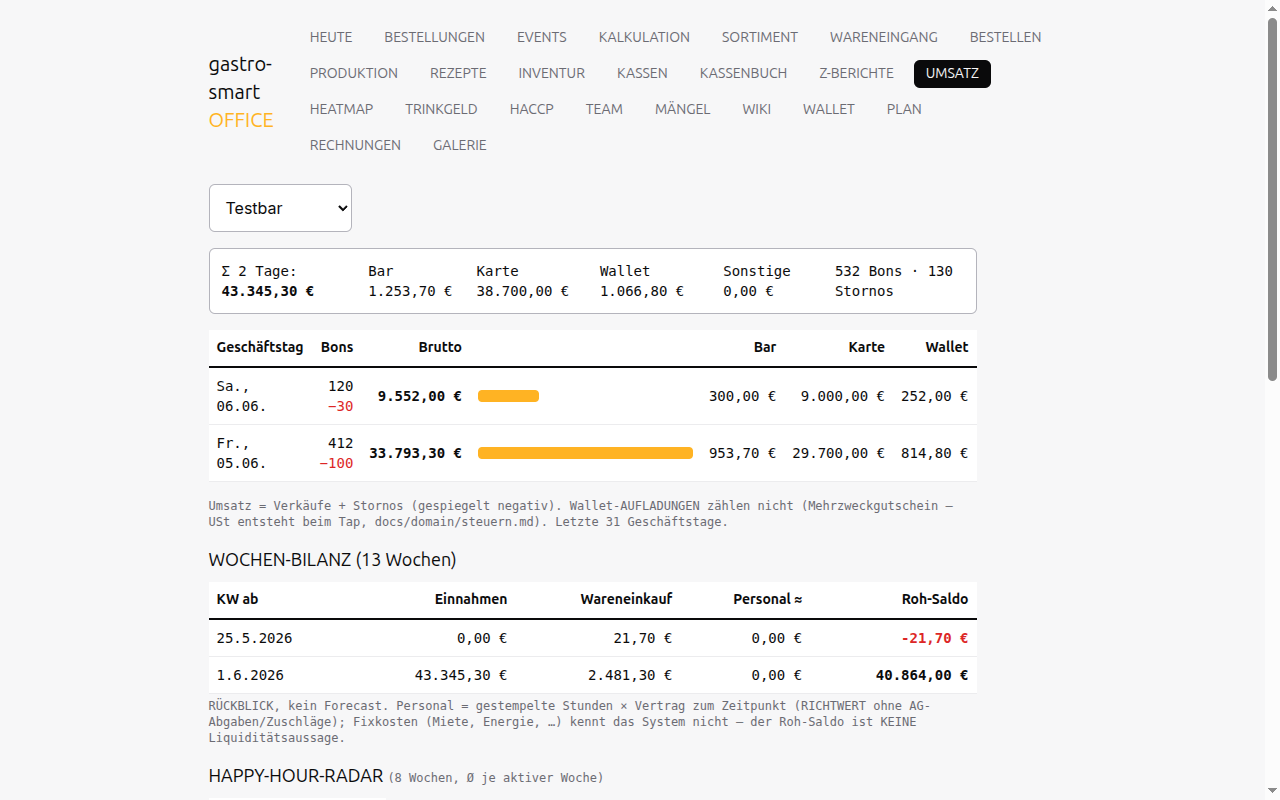The width and height of the screenshot is (1280, 800).
Task: Open TEAM page
Action: tap(604, 109)
